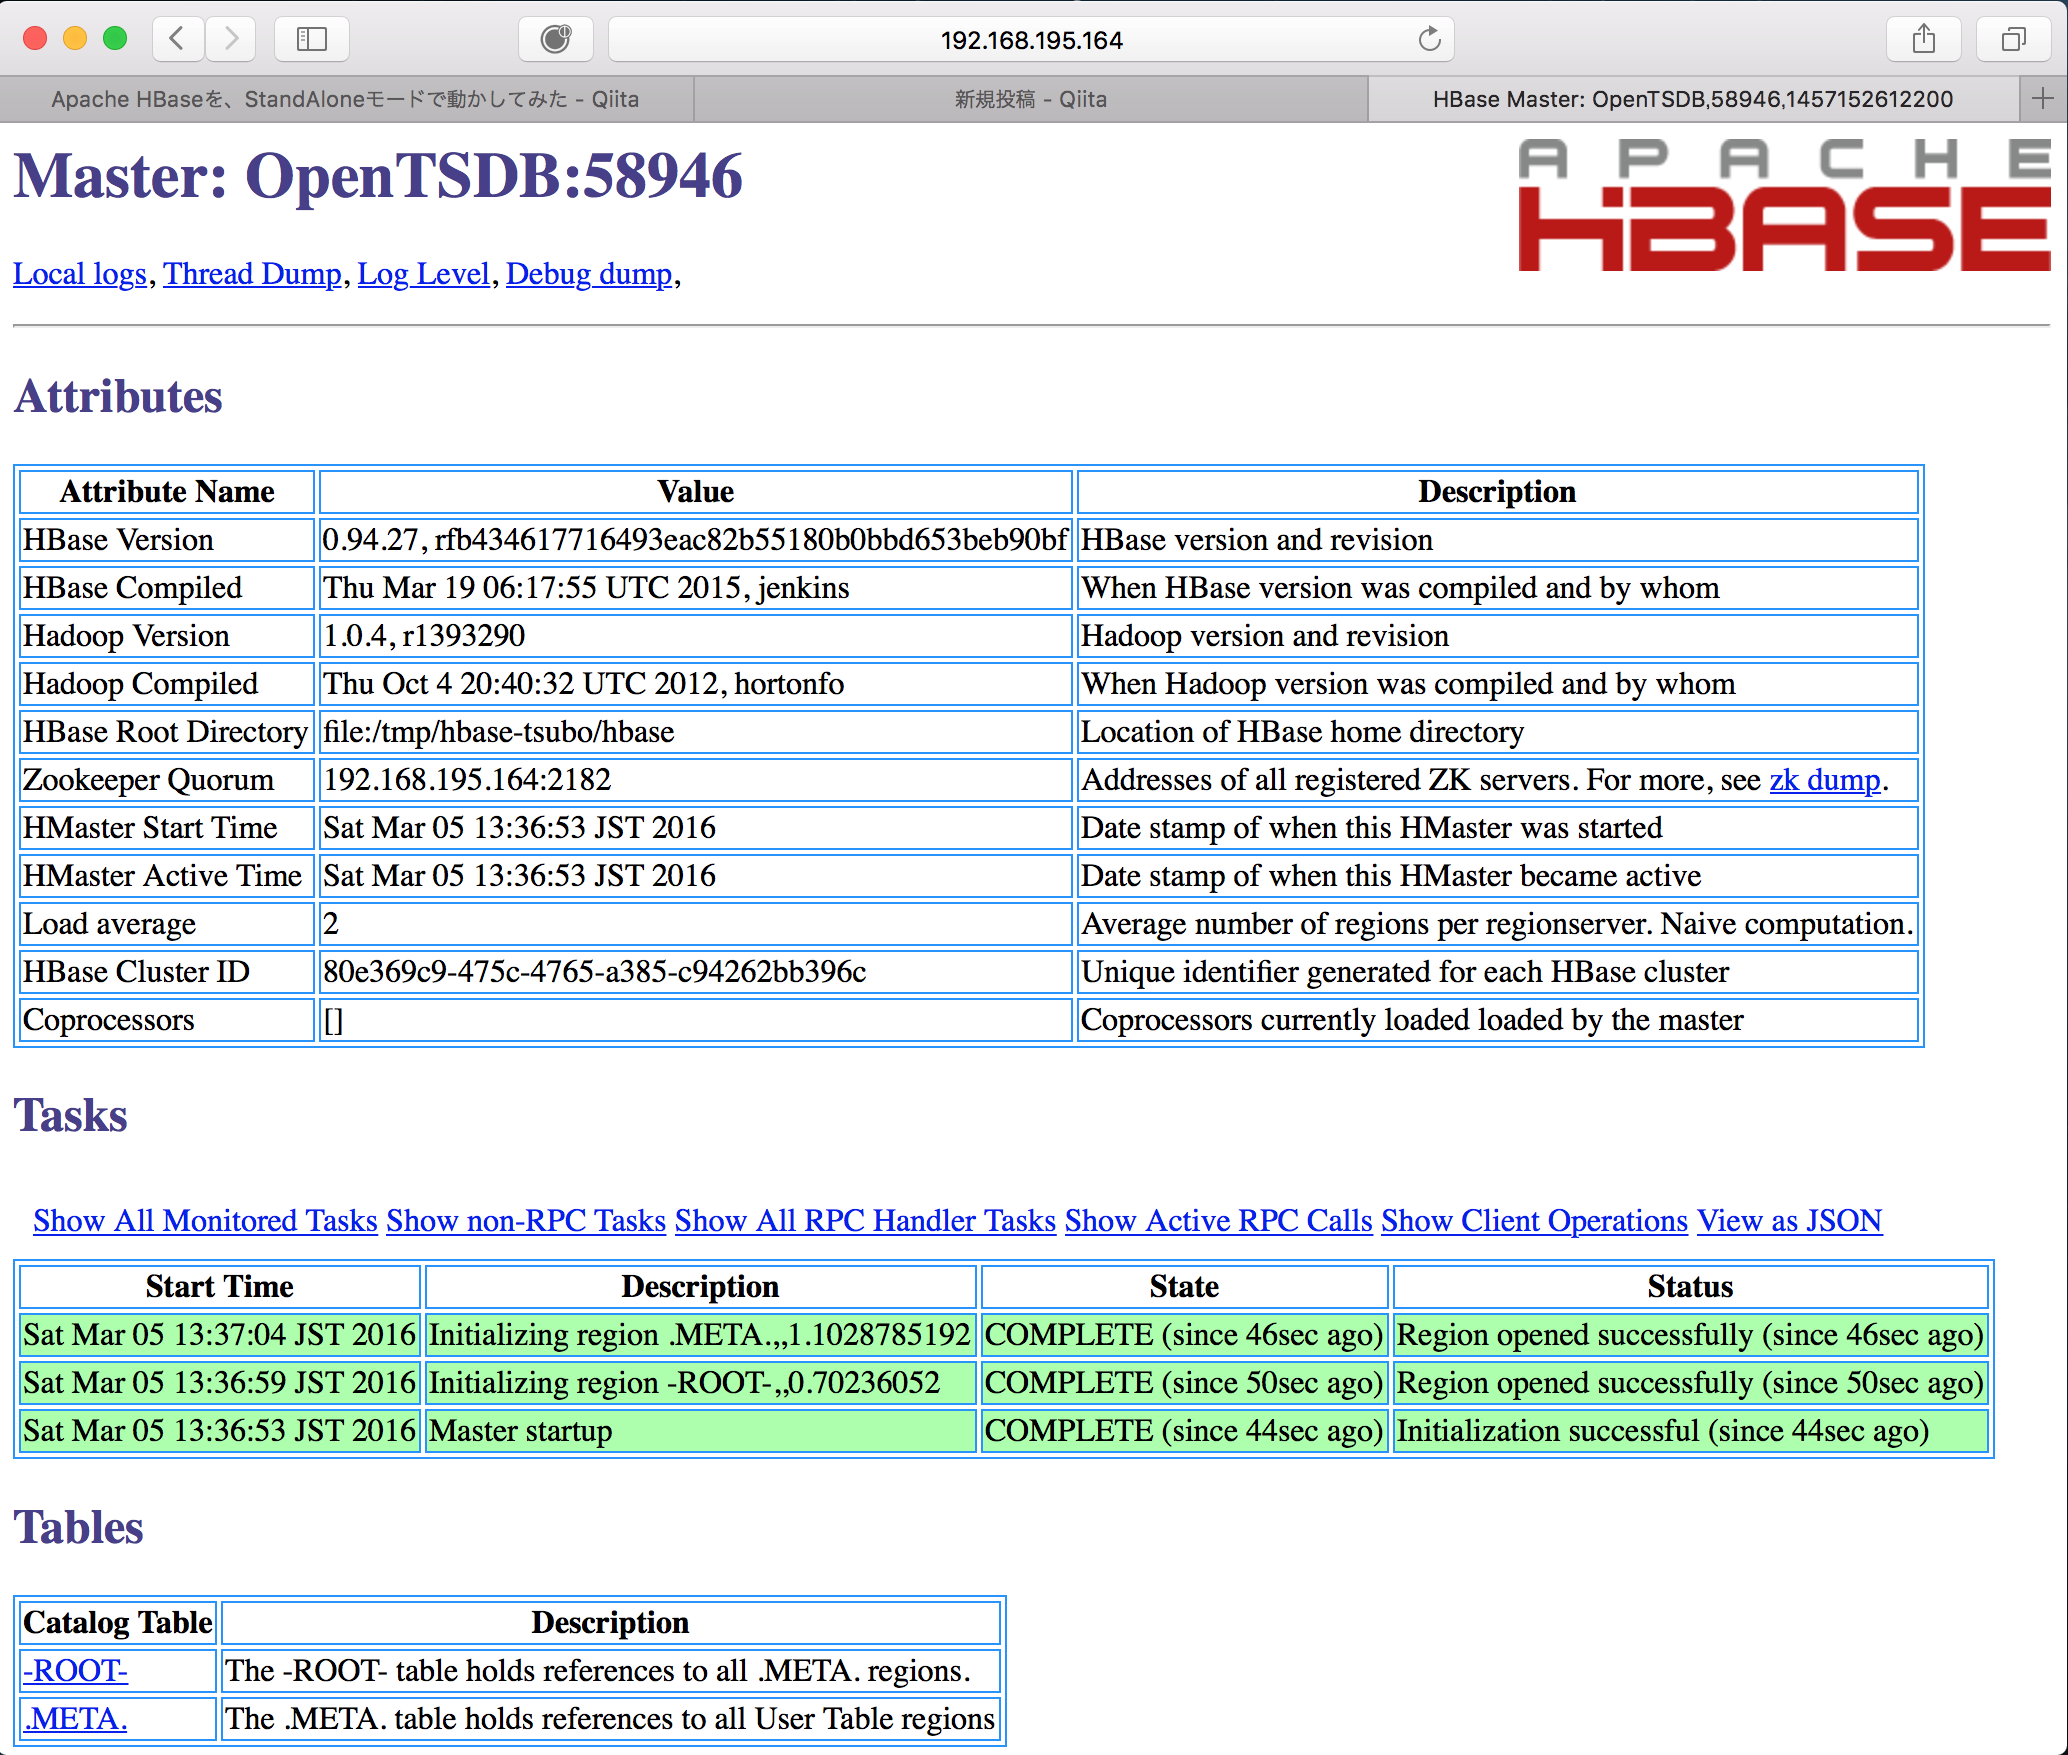This screenshot has height=1755, width=2068.
Task: Open the Share icon in the toolbar
Action: (1923, 39)
